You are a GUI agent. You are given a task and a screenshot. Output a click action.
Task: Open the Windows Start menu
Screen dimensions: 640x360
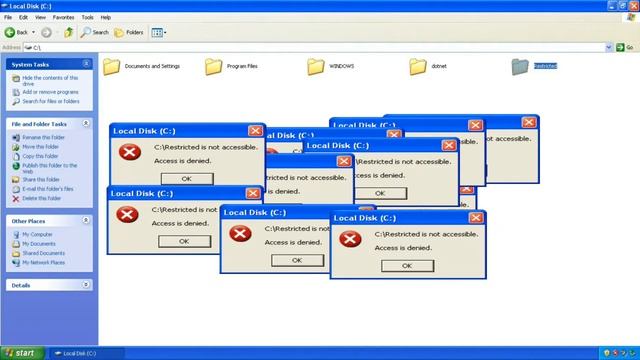click(21, 353)
